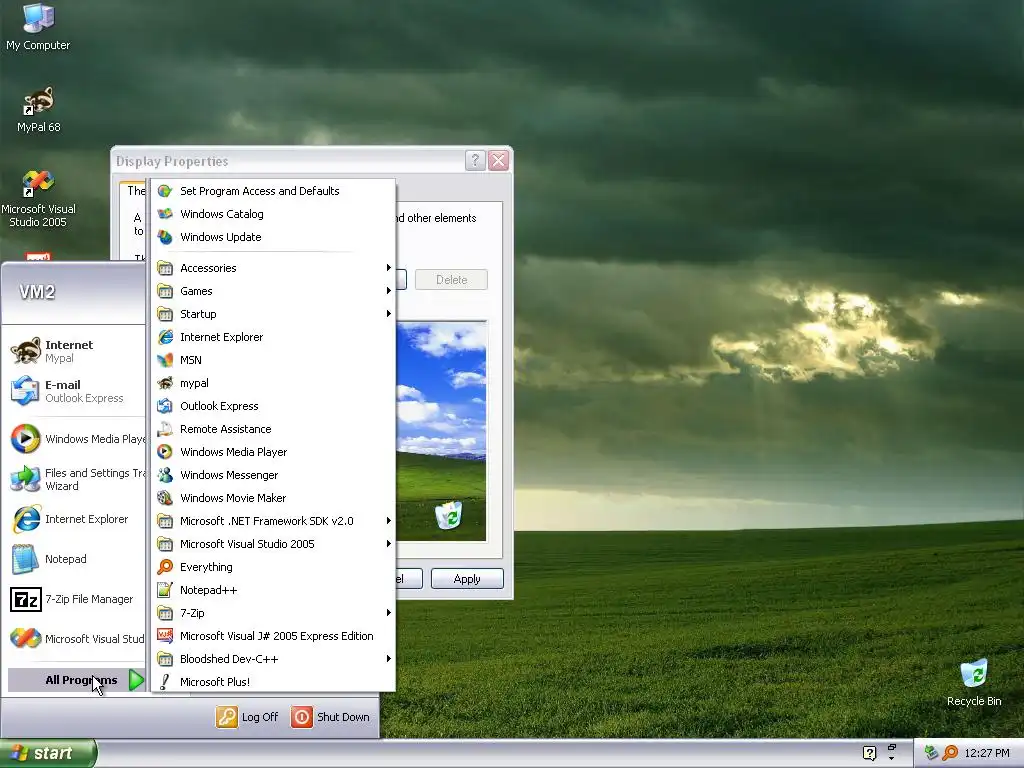Launch MSN from programs menu

pos(273,360)
